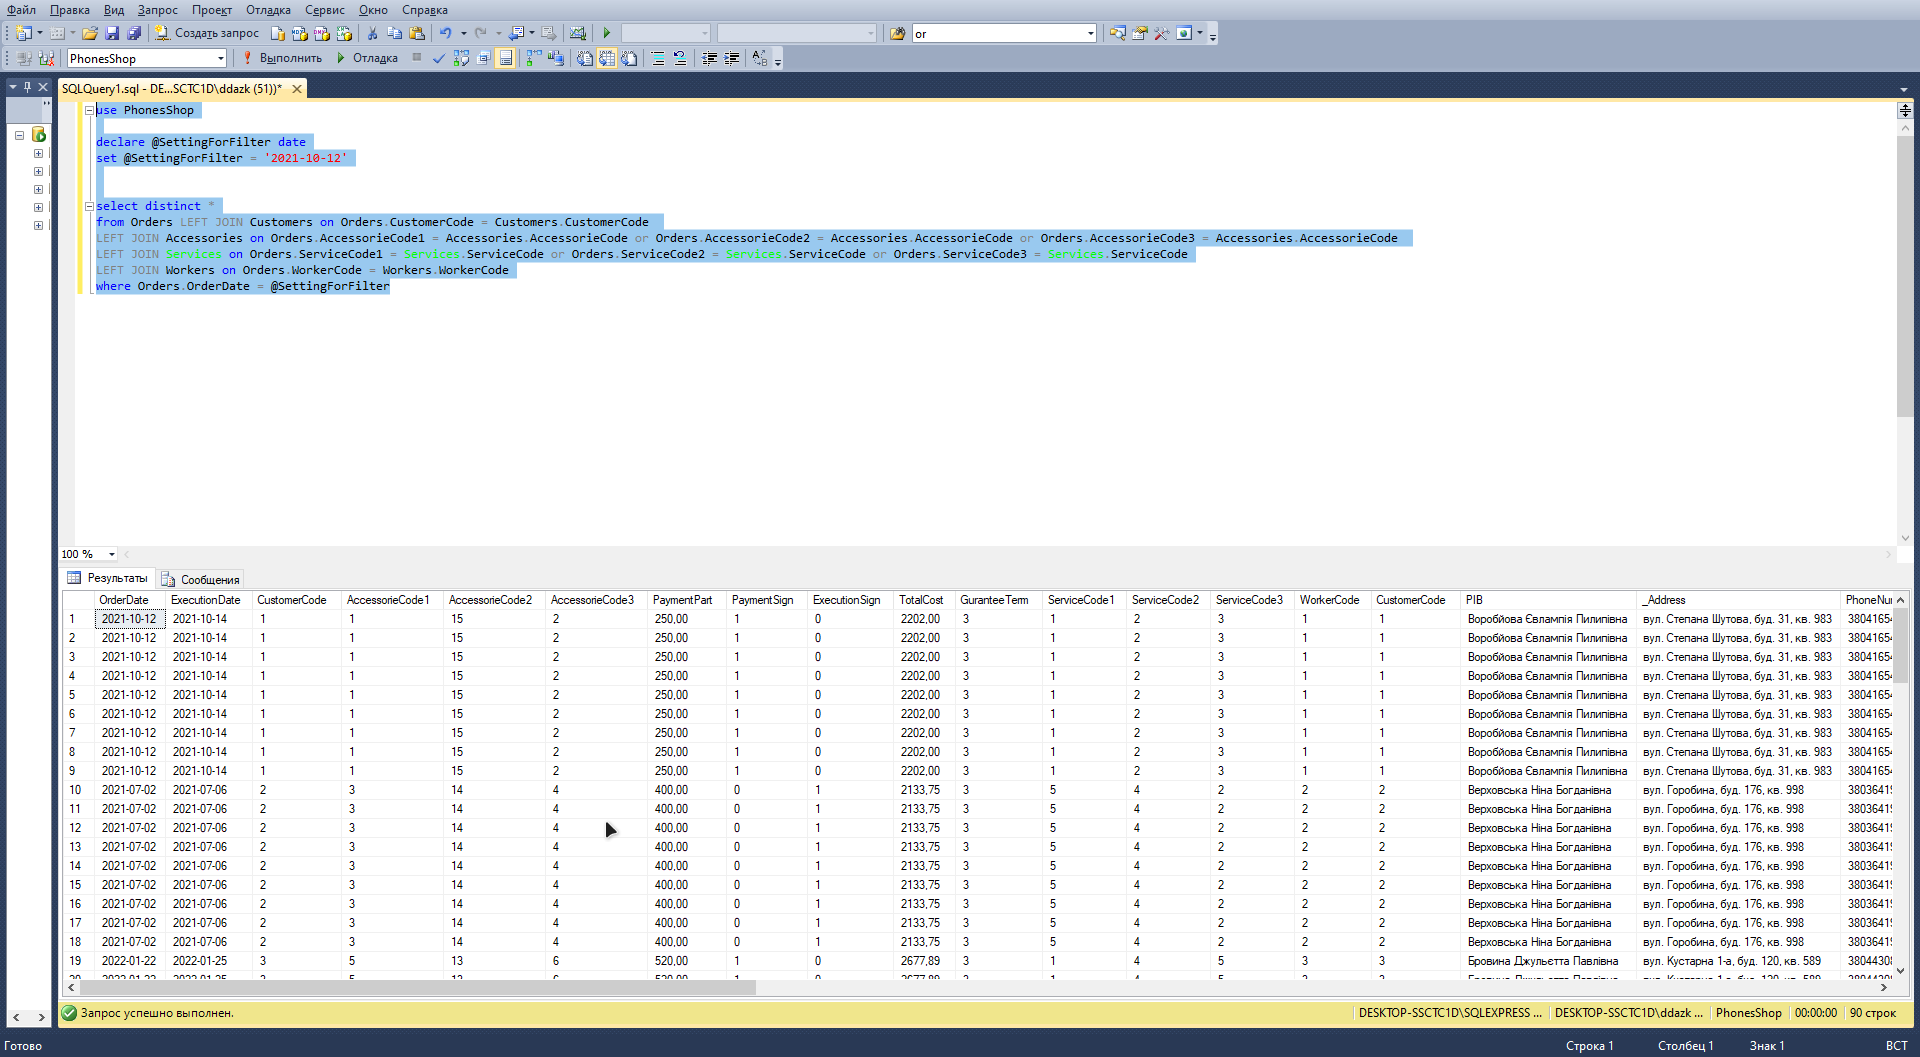Click the Connect to server icon
Screen dimensions: 1920x1057
click(24, 58)
